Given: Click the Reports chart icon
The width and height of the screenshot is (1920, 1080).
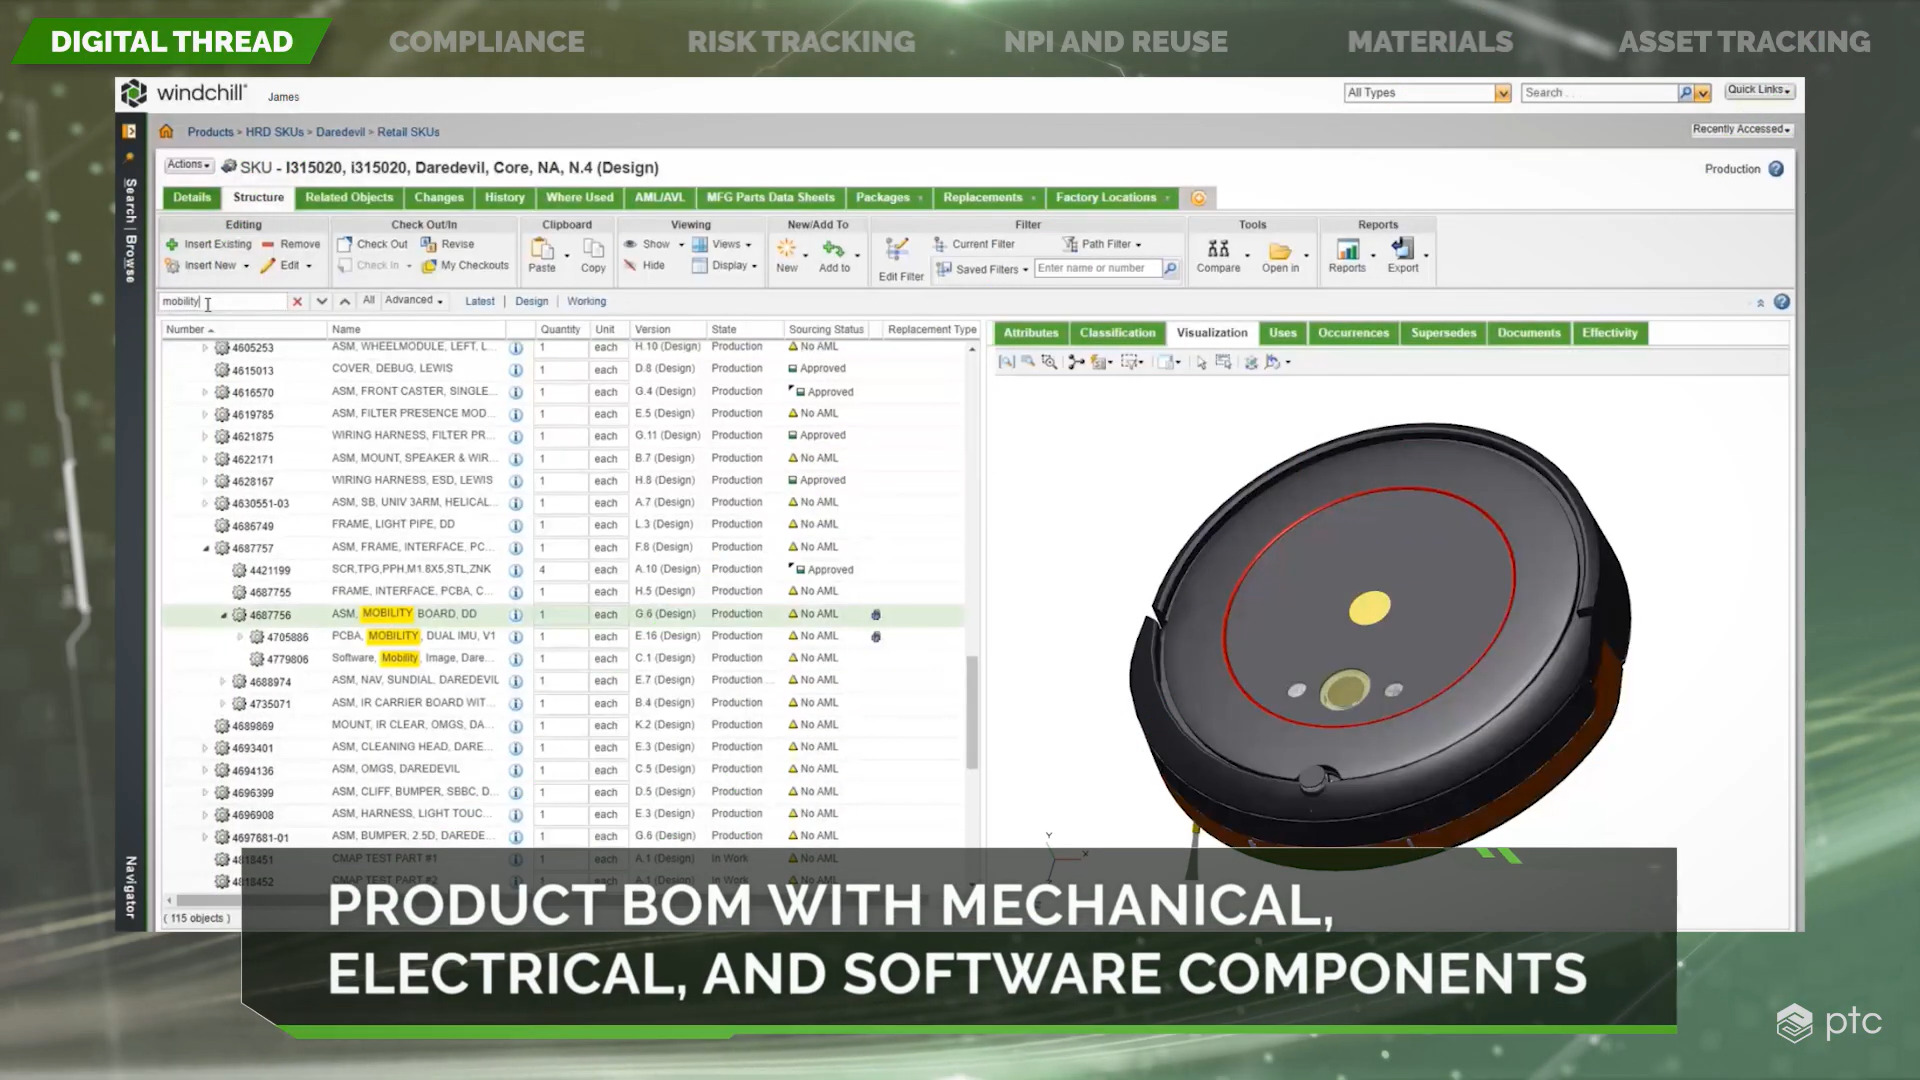Looking at the screenshot, I should (x=1347, y=248).
